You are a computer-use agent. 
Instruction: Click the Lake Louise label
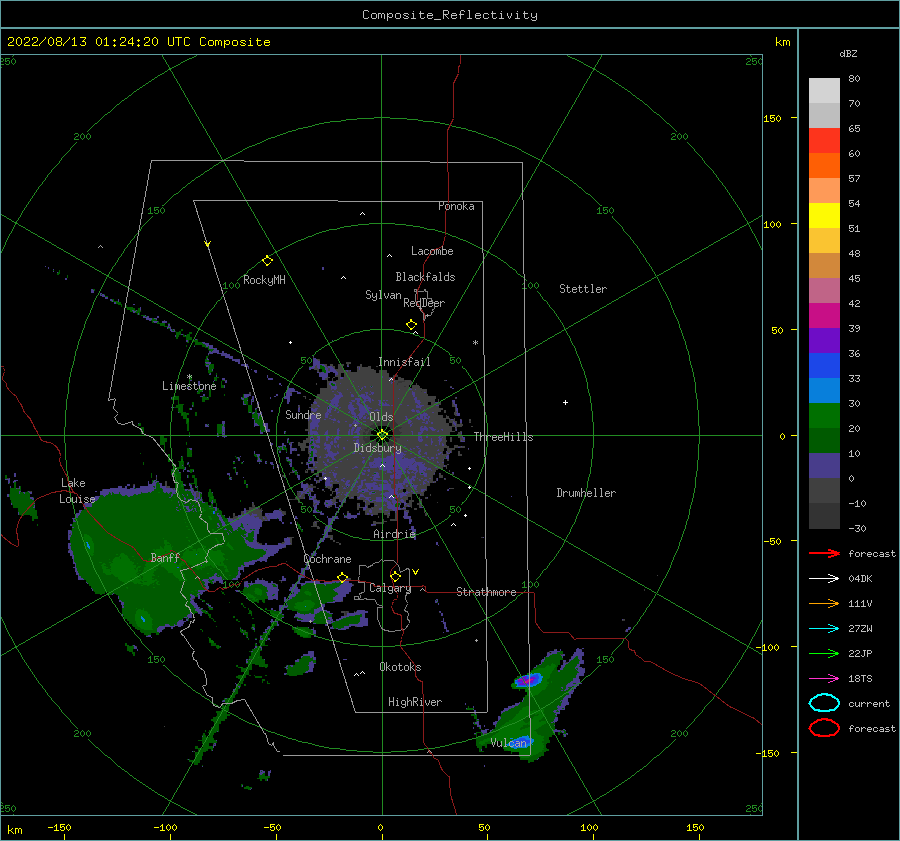(77, 491)
